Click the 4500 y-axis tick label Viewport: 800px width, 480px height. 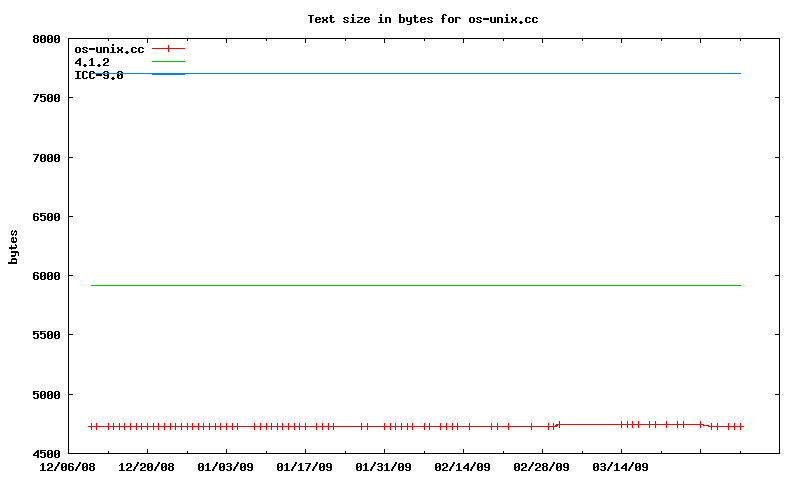[46, 454]
